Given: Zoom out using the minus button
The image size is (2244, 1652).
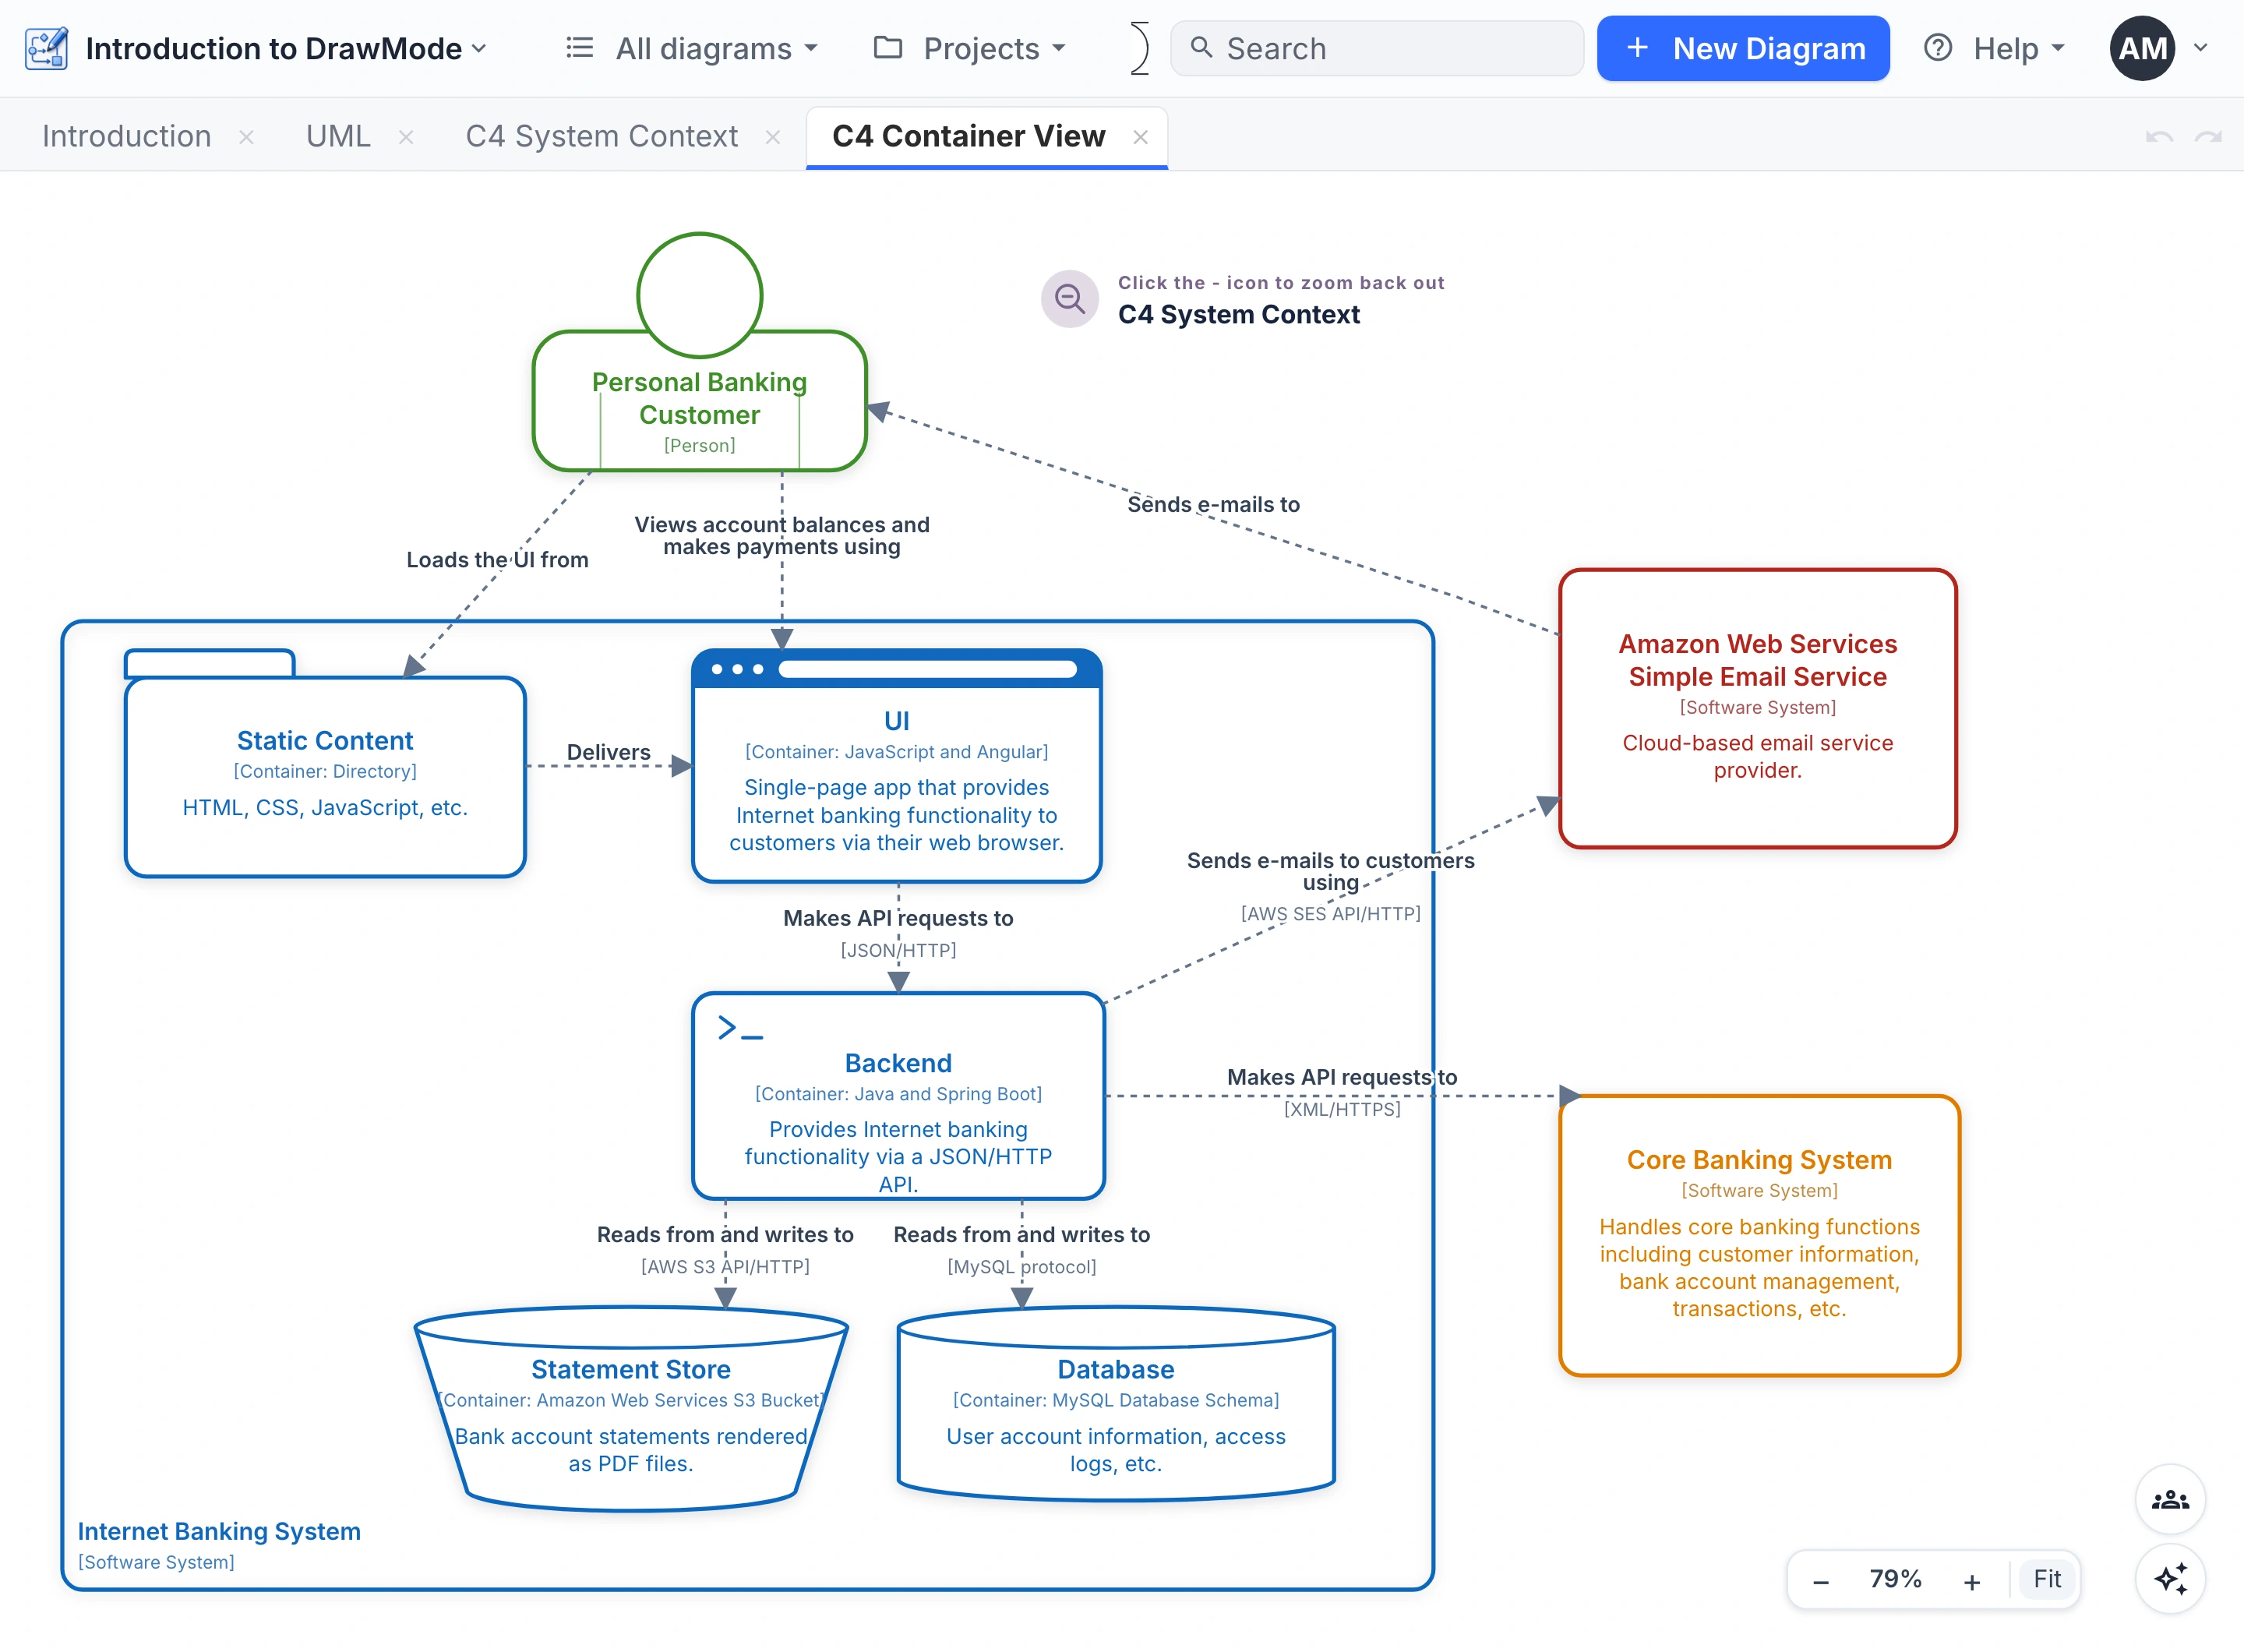Looking at the screenshot, I should point(1821,1581).
